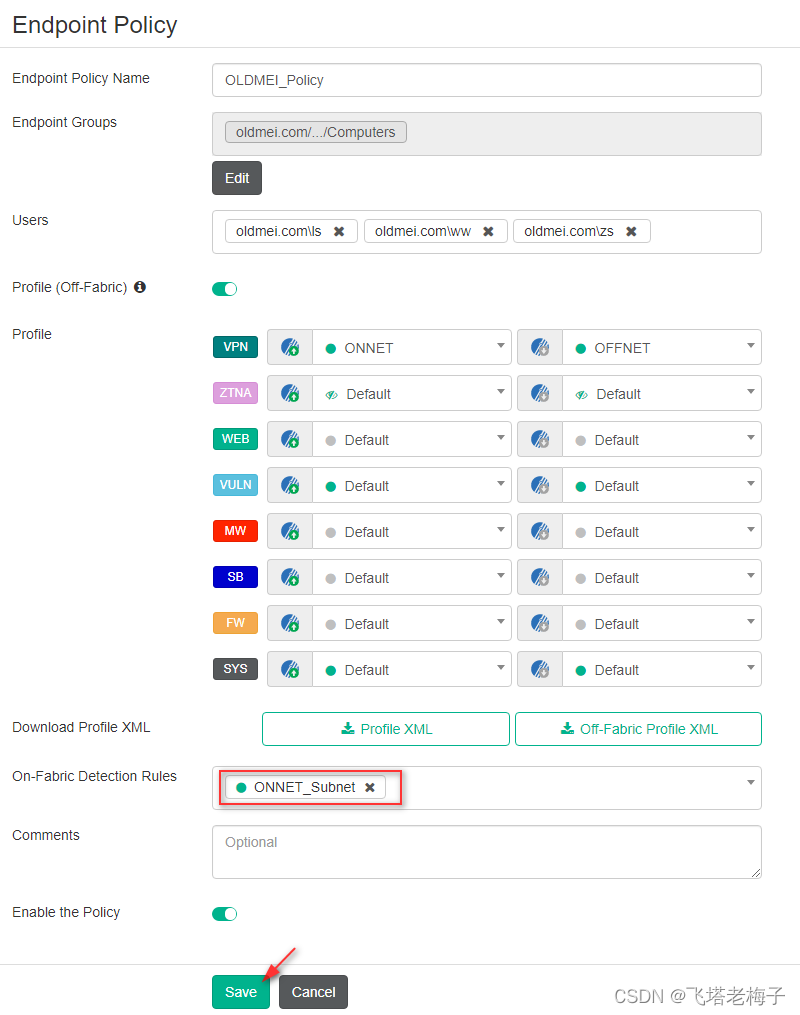Click the FW profile badge

(x=236, y=623)
